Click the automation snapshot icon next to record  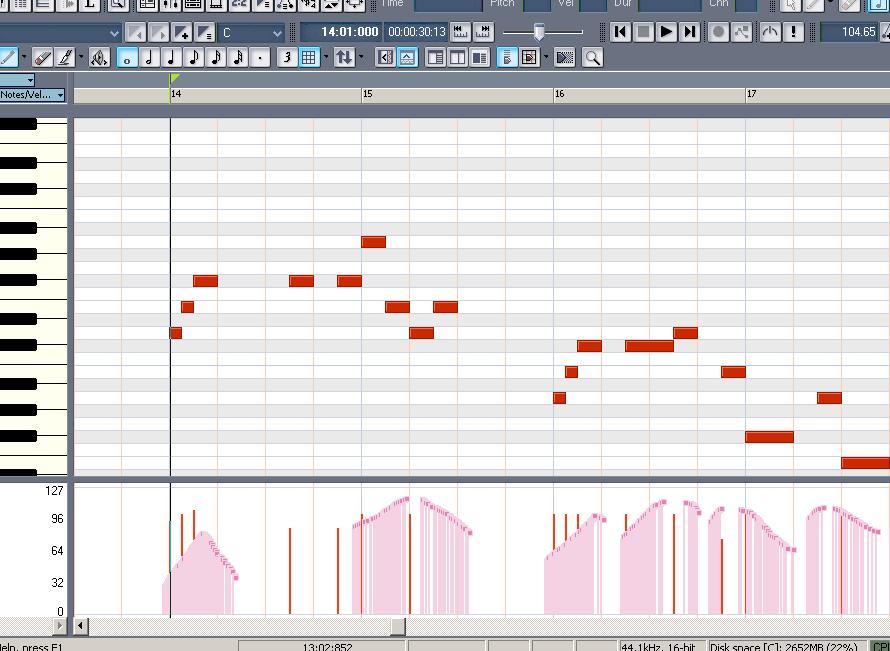tap(742, 32)
